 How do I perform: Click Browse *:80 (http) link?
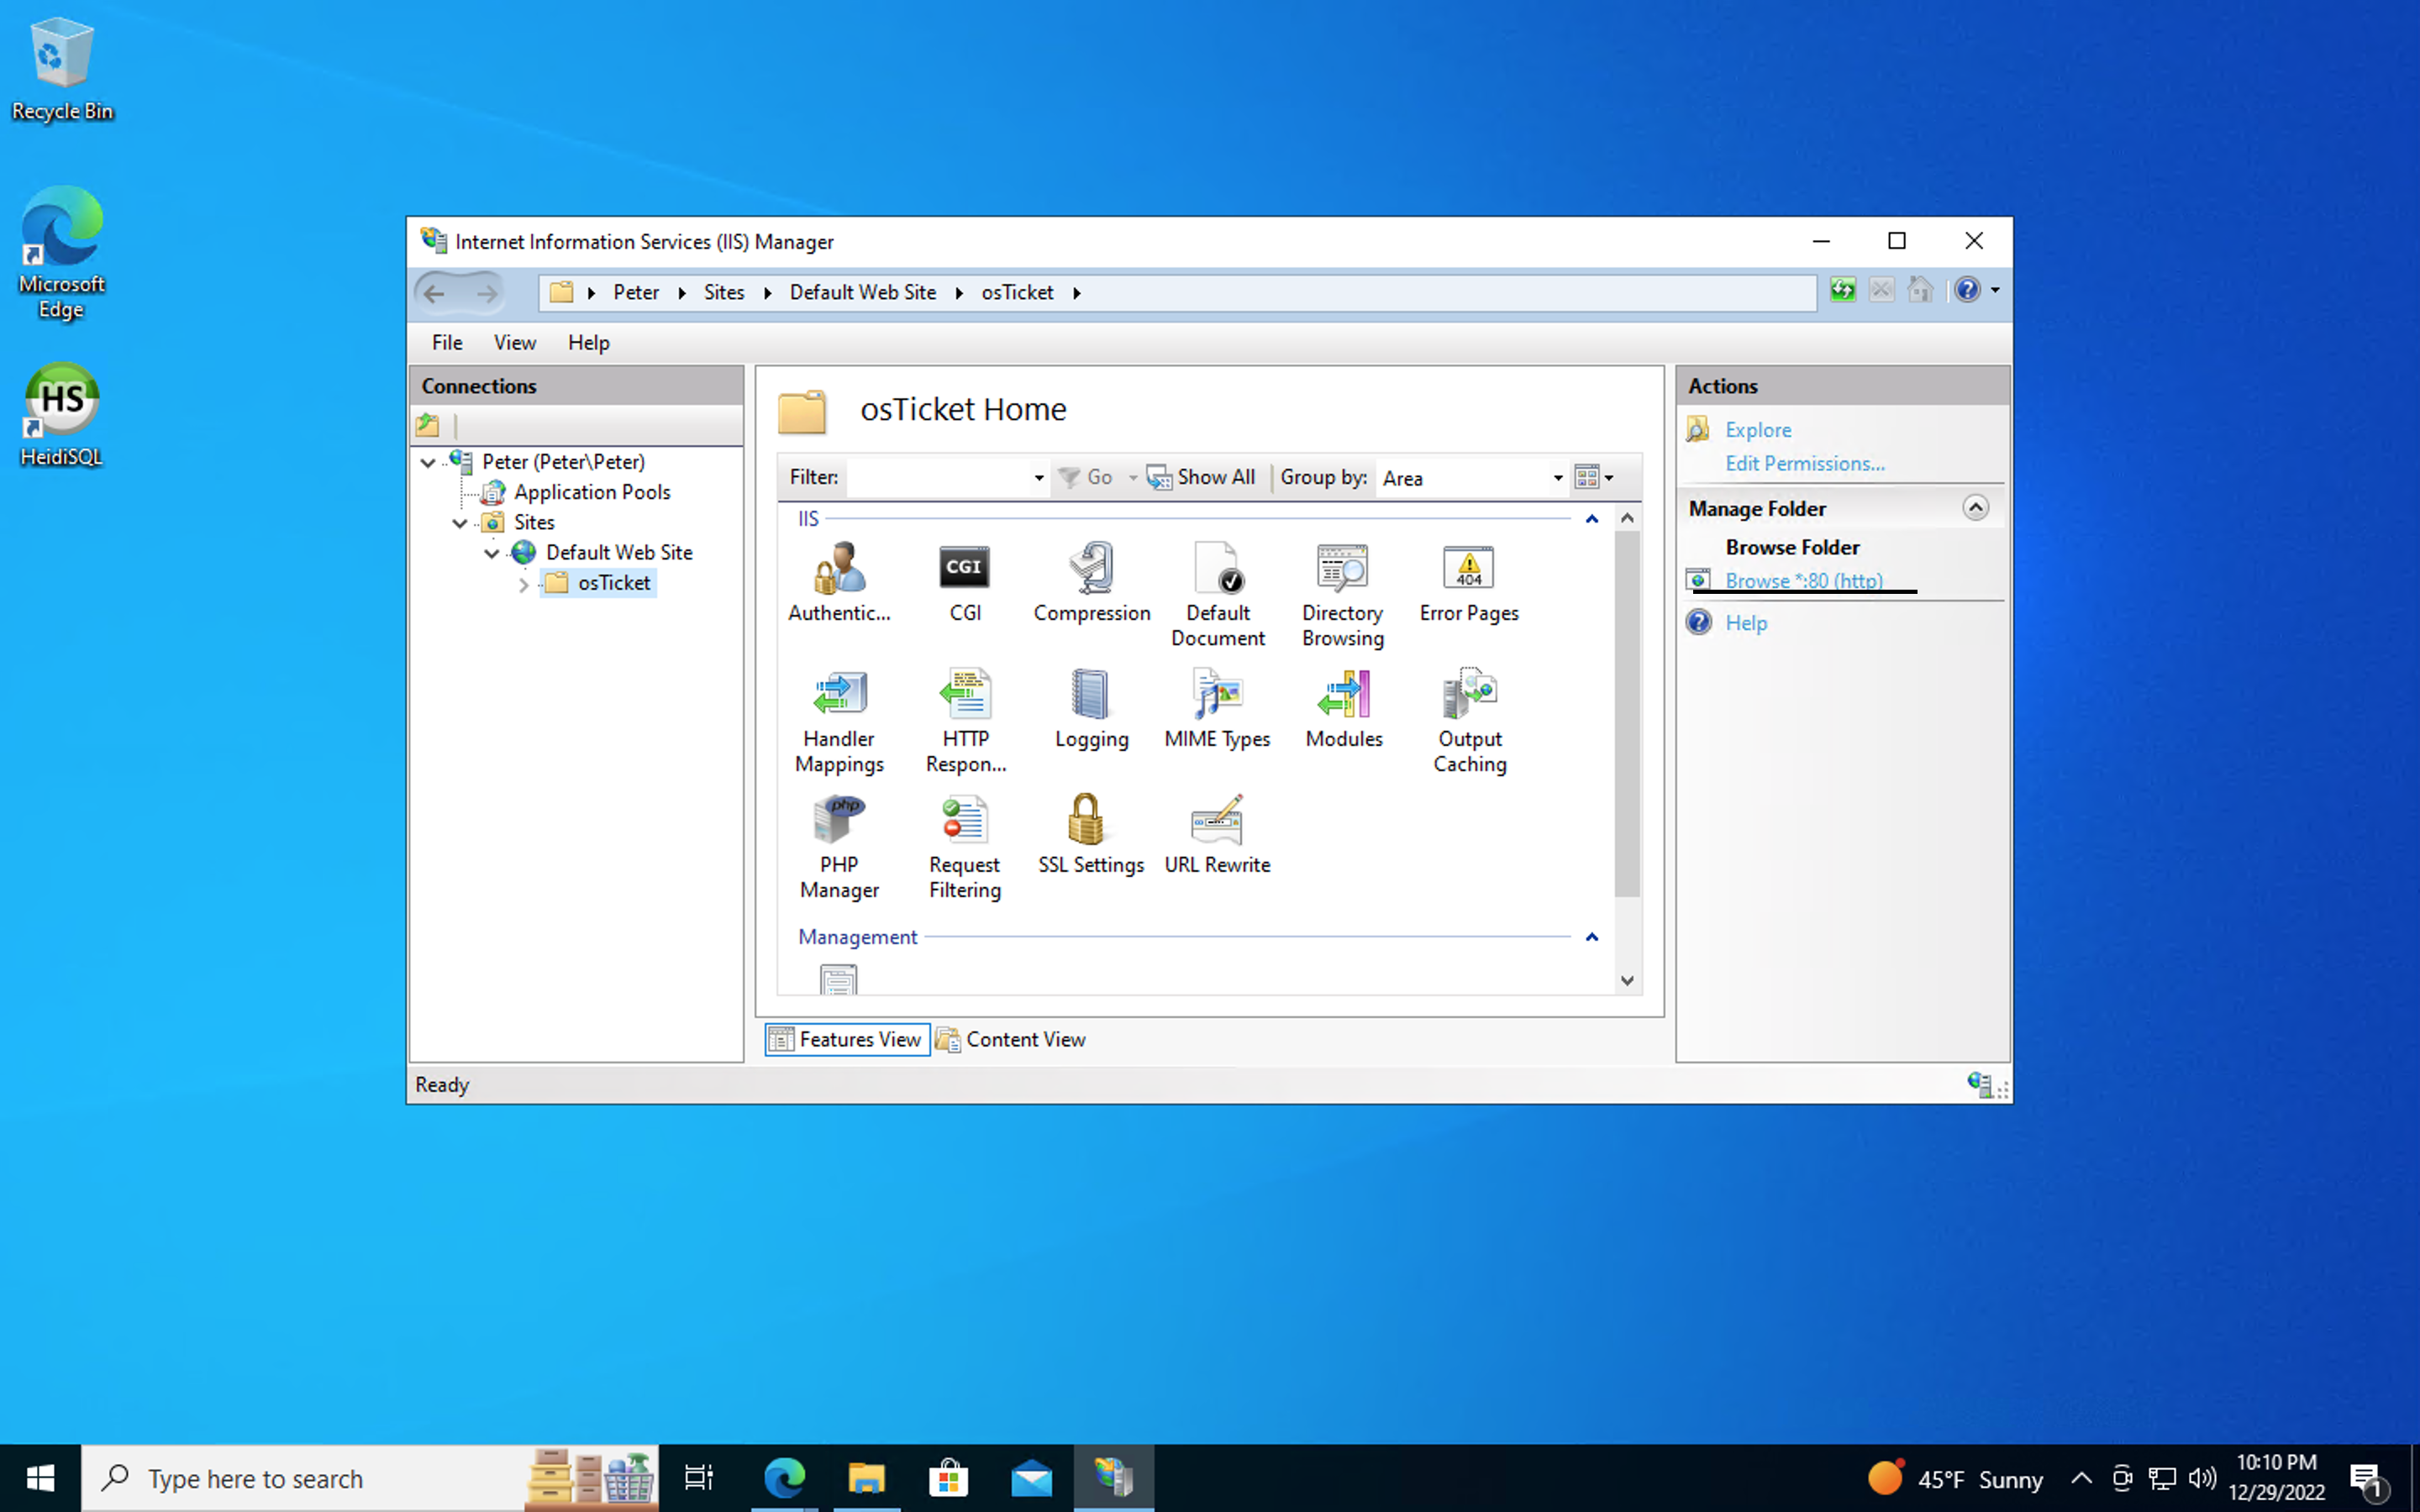1803,580
